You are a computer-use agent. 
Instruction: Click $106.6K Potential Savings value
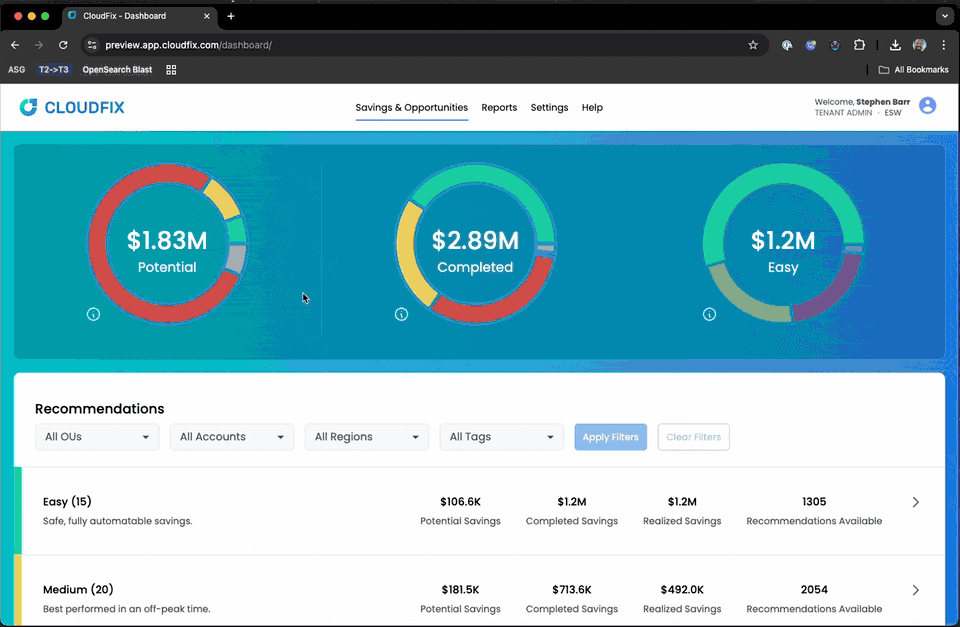click(x=460, y=501)
